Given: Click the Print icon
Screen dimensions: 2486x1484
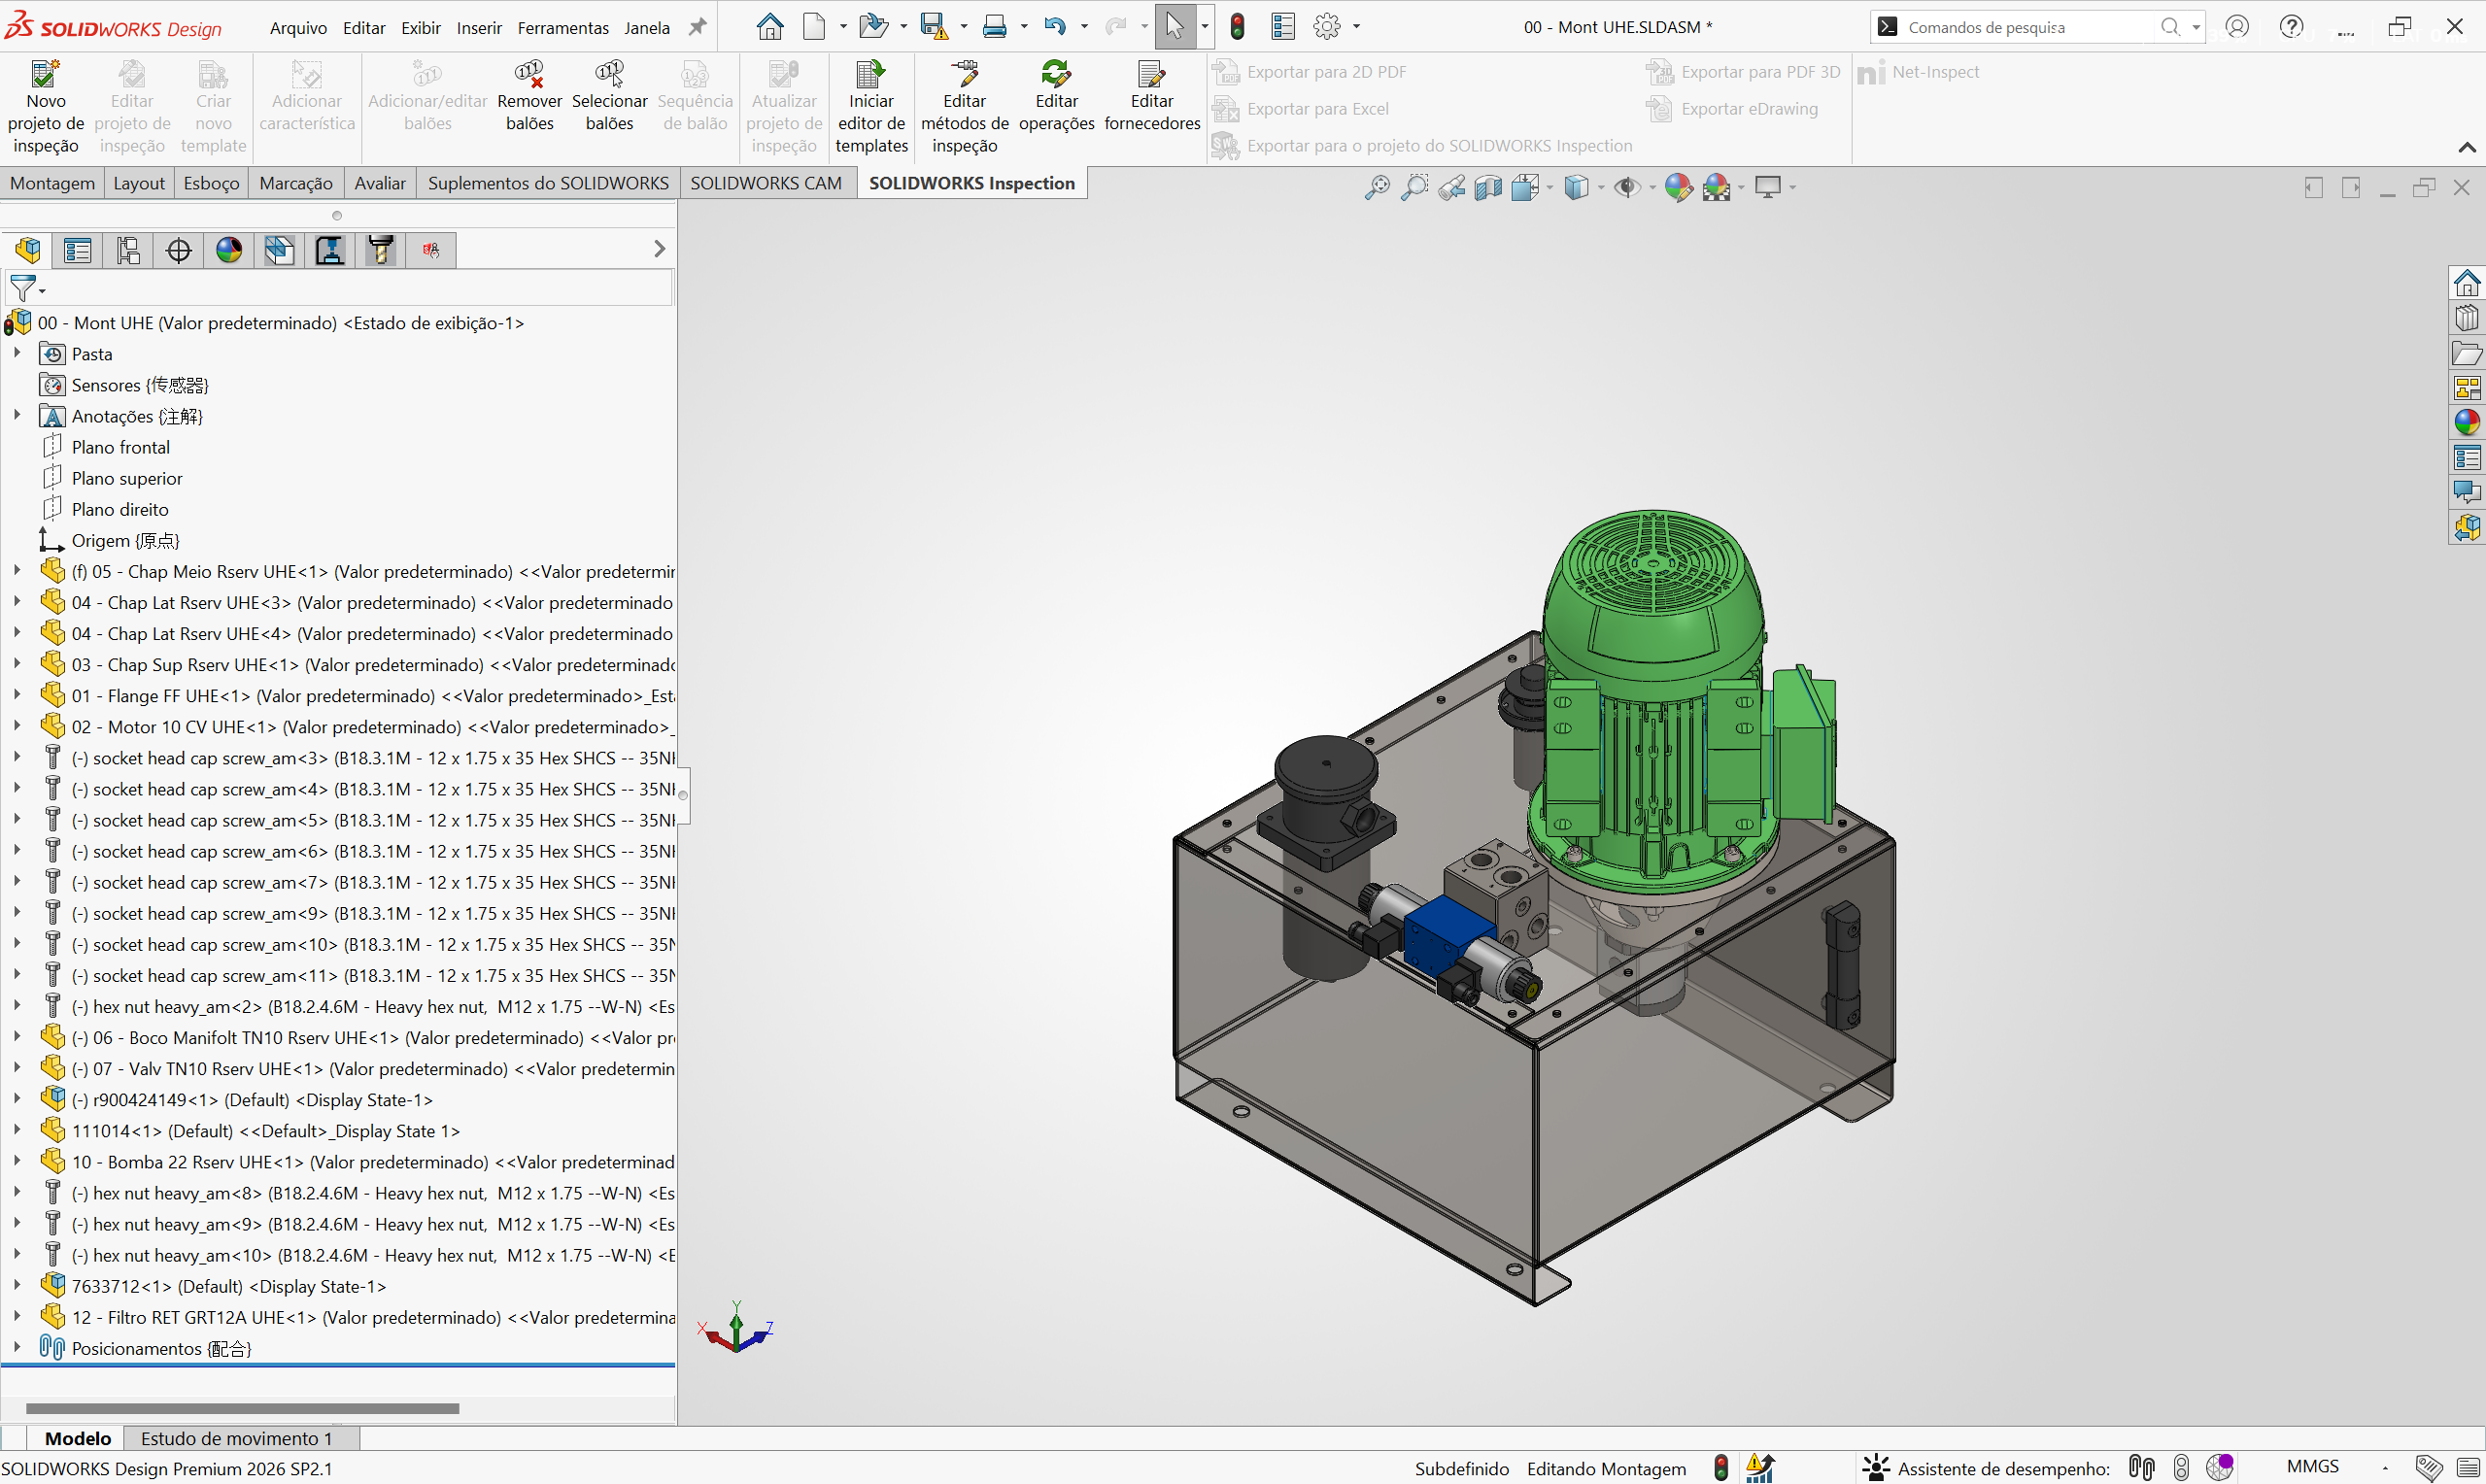Looking at the screenshot, I should [x=994, y=27].
